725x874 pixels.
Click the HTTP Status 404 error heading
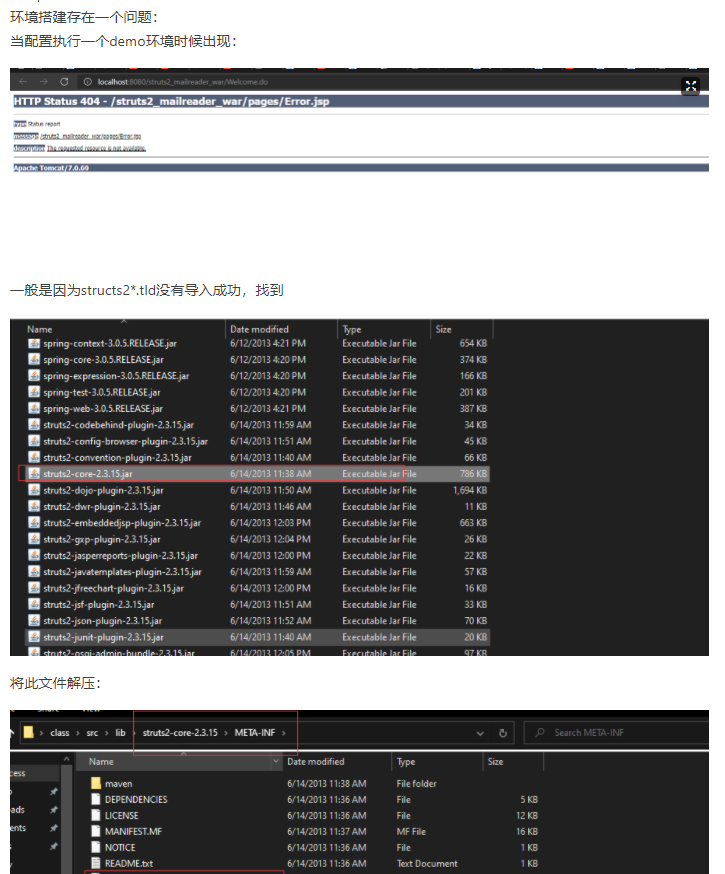click(x=172, y=101)
